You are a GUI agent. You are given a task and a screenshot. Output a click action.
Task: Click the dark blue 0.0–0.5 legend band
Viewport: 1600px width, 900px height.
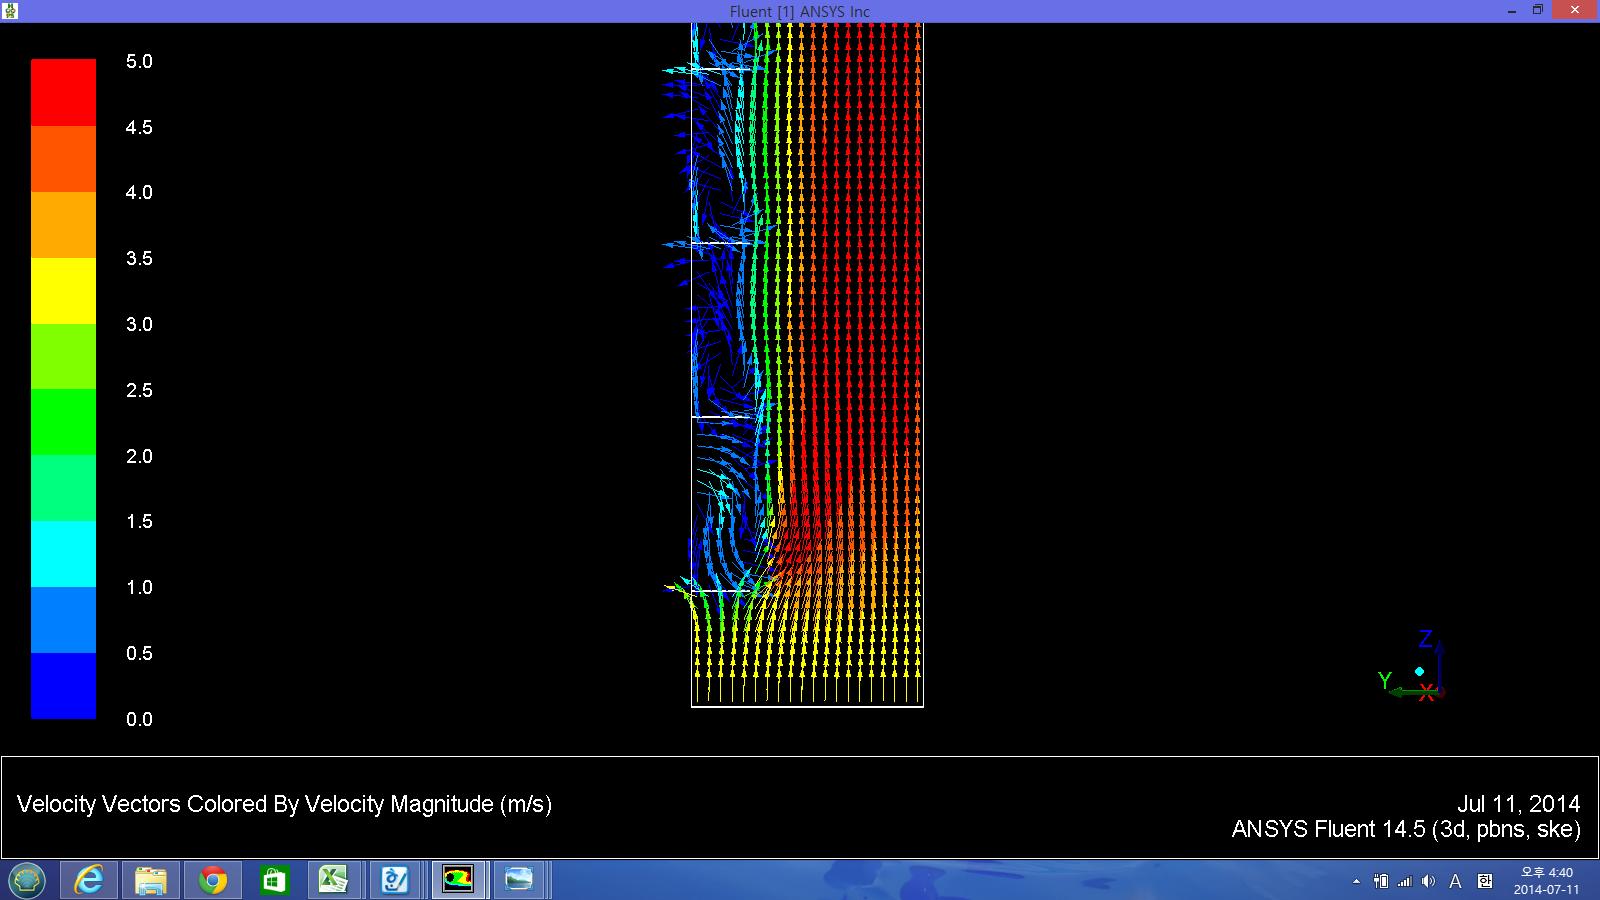(x=63, y=686)
